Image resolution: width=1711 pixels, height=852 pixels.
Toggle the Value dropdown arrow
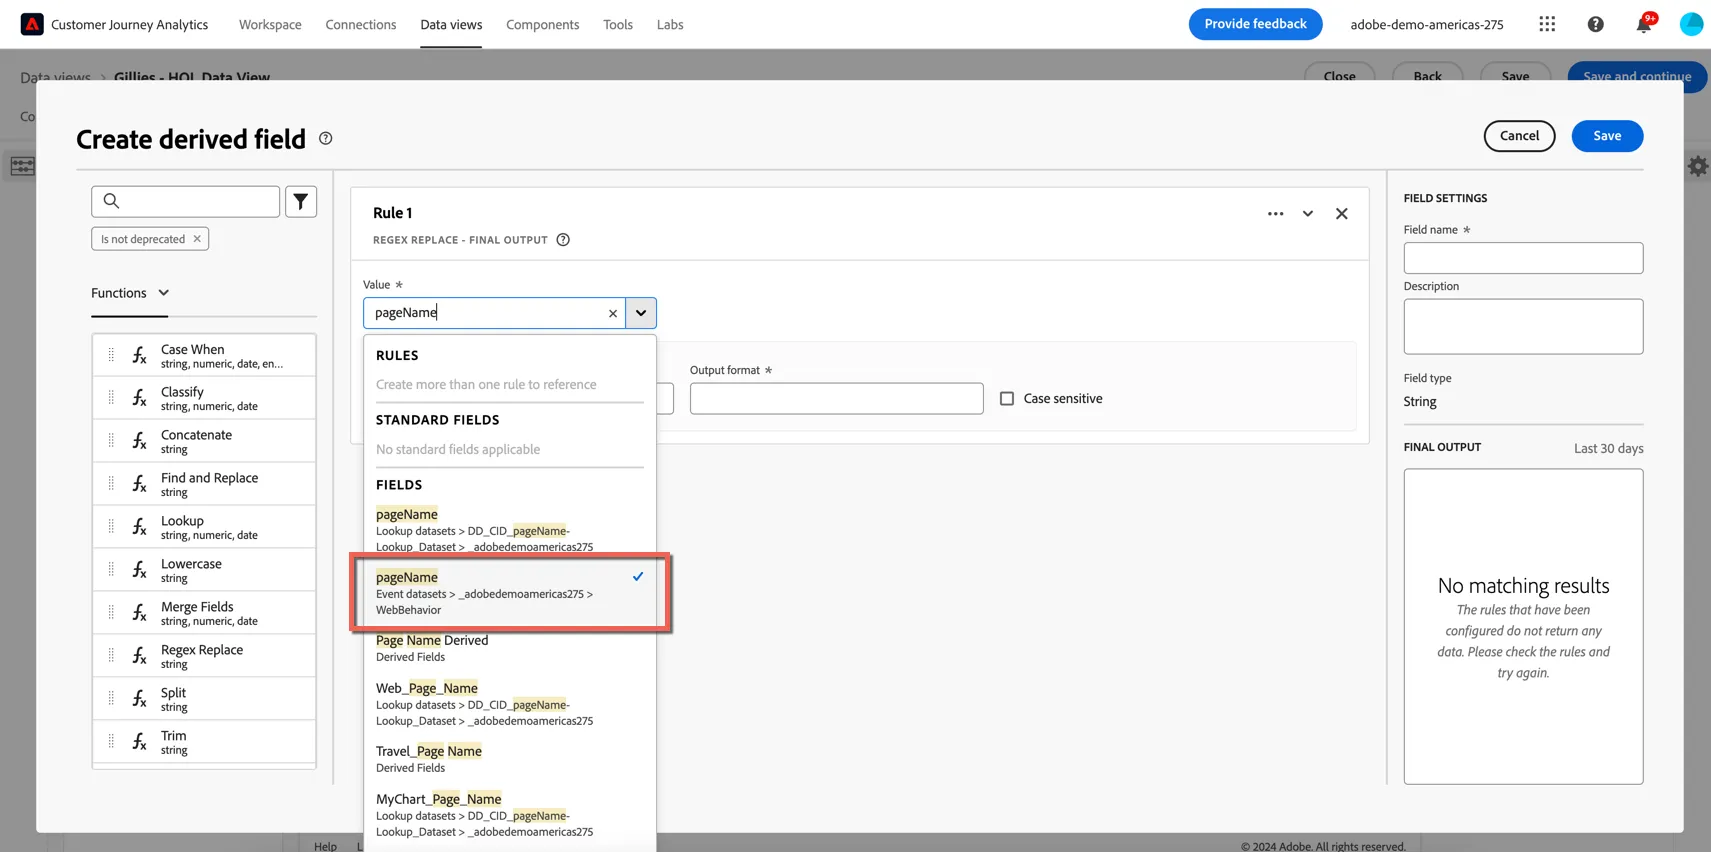point(641,313)
